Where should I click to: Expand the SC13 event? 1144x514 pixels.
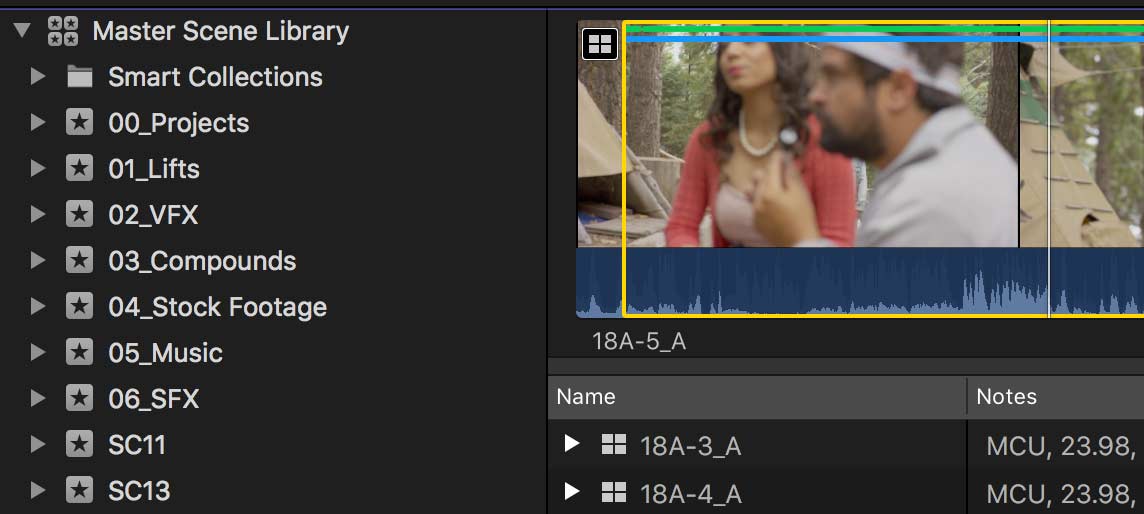pos(38,490)
